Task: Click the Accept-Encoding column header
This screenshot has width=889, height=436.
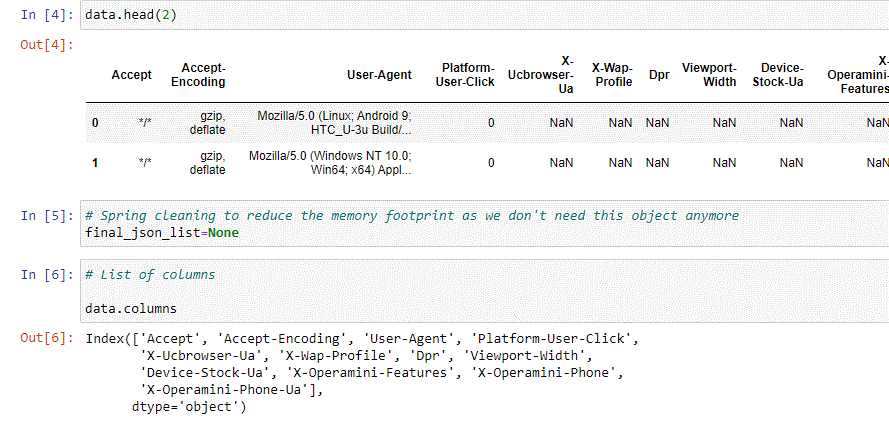Action: (x=198, y=75)
